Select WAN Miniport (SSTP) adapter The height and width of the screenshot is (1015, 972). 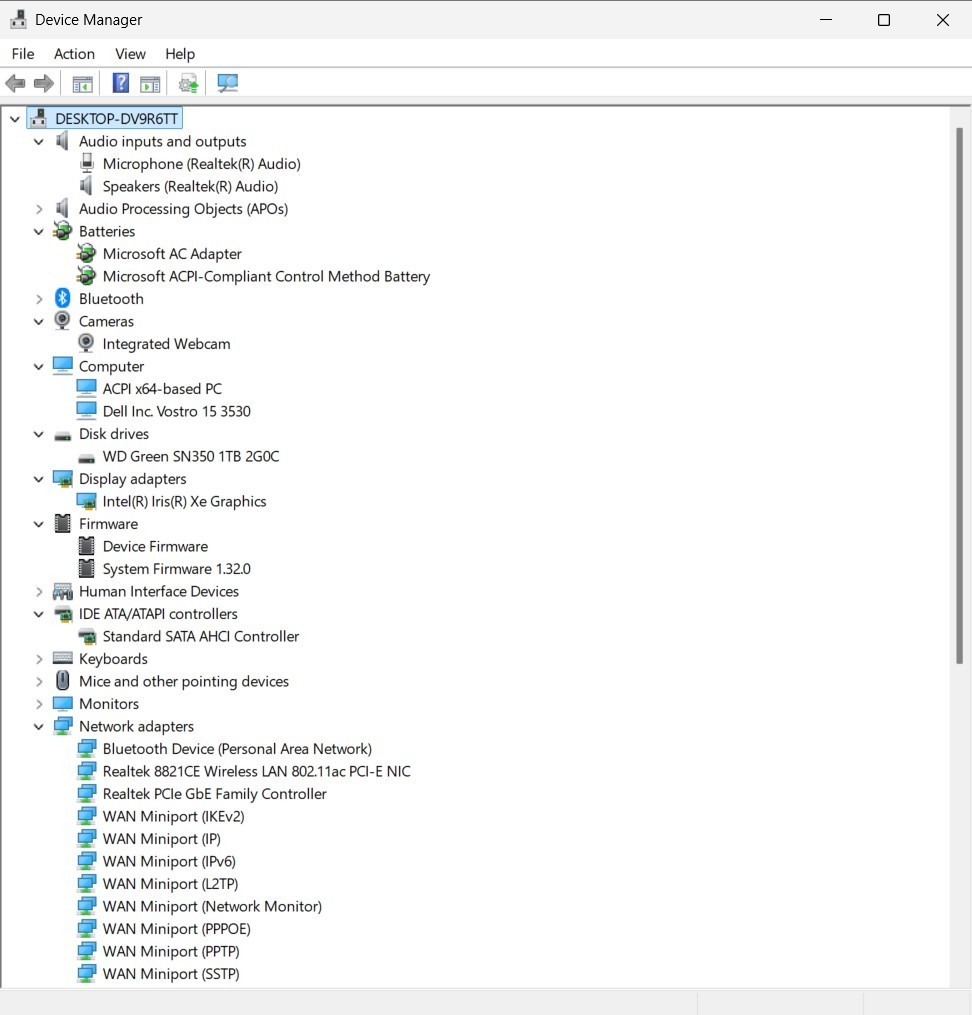pos(171,974)
